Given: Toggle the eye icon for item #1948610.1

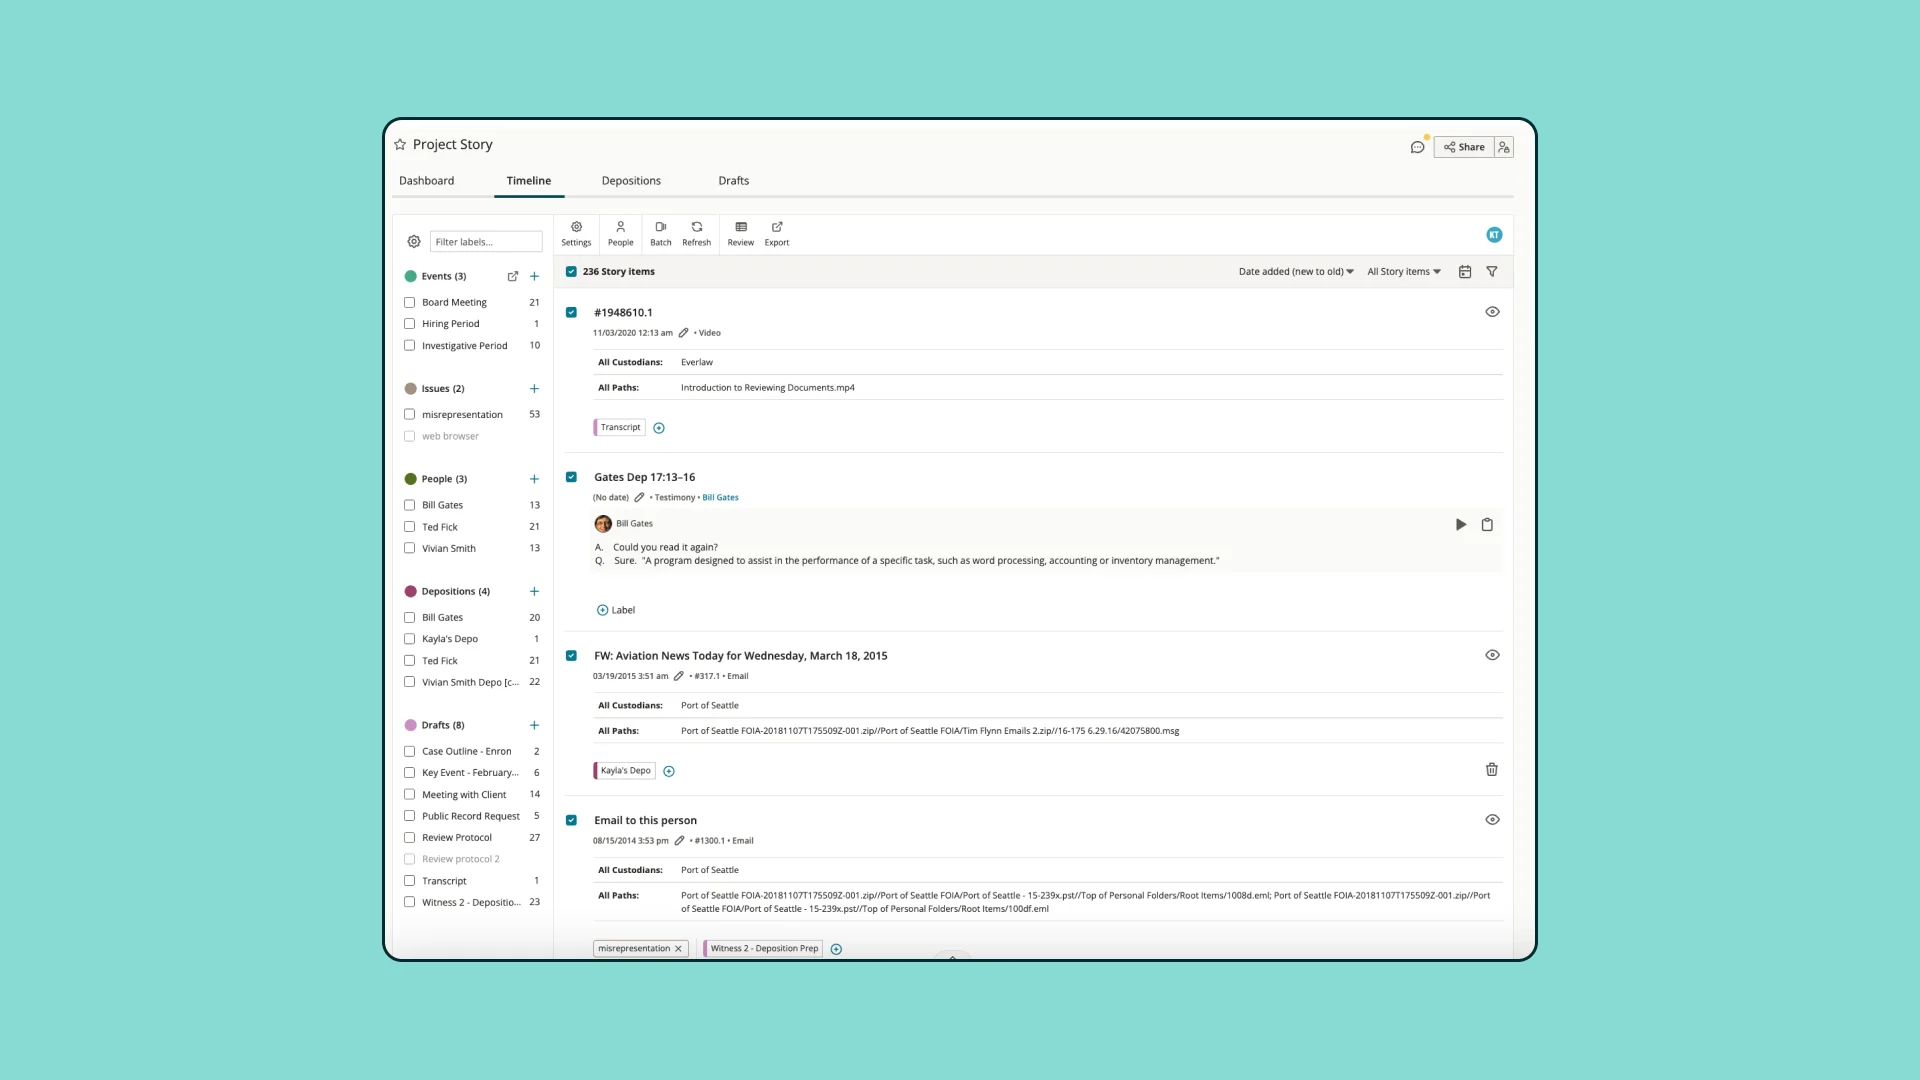Looking at the screenshot, I should click(1492, 312).
